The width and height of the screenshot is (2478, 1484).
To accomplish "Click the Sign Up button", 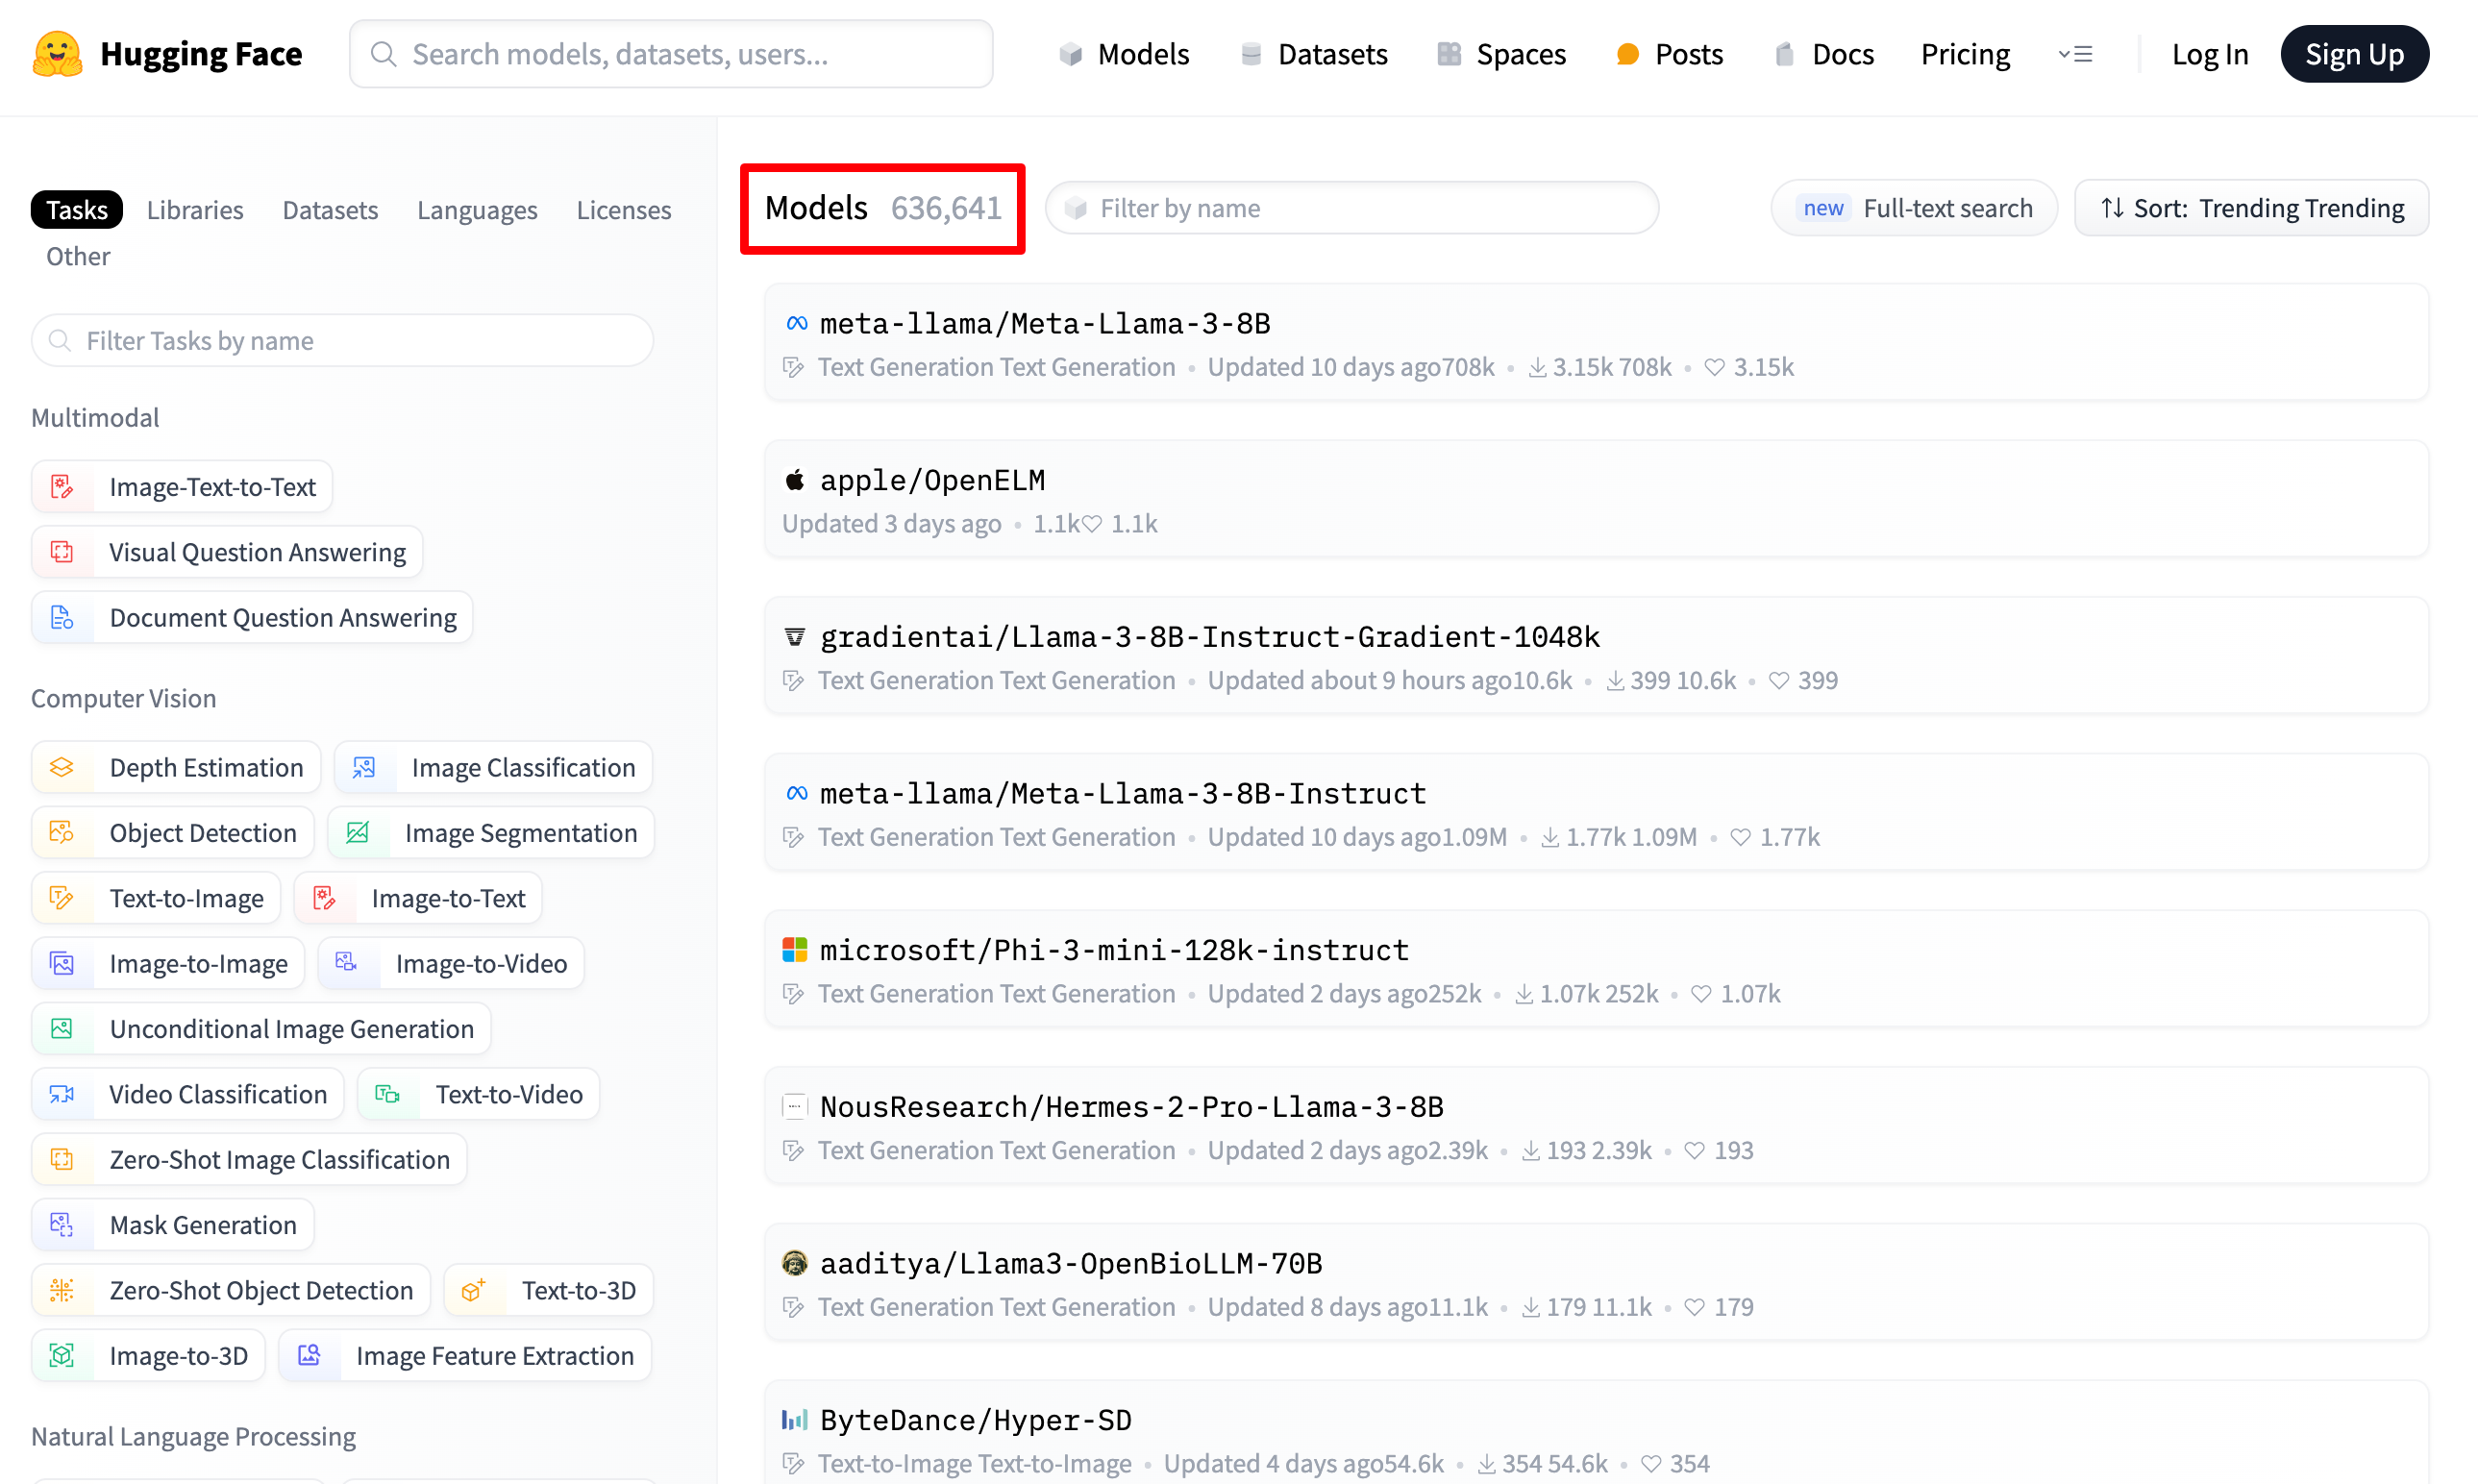I will click(x=2353, y=54).
